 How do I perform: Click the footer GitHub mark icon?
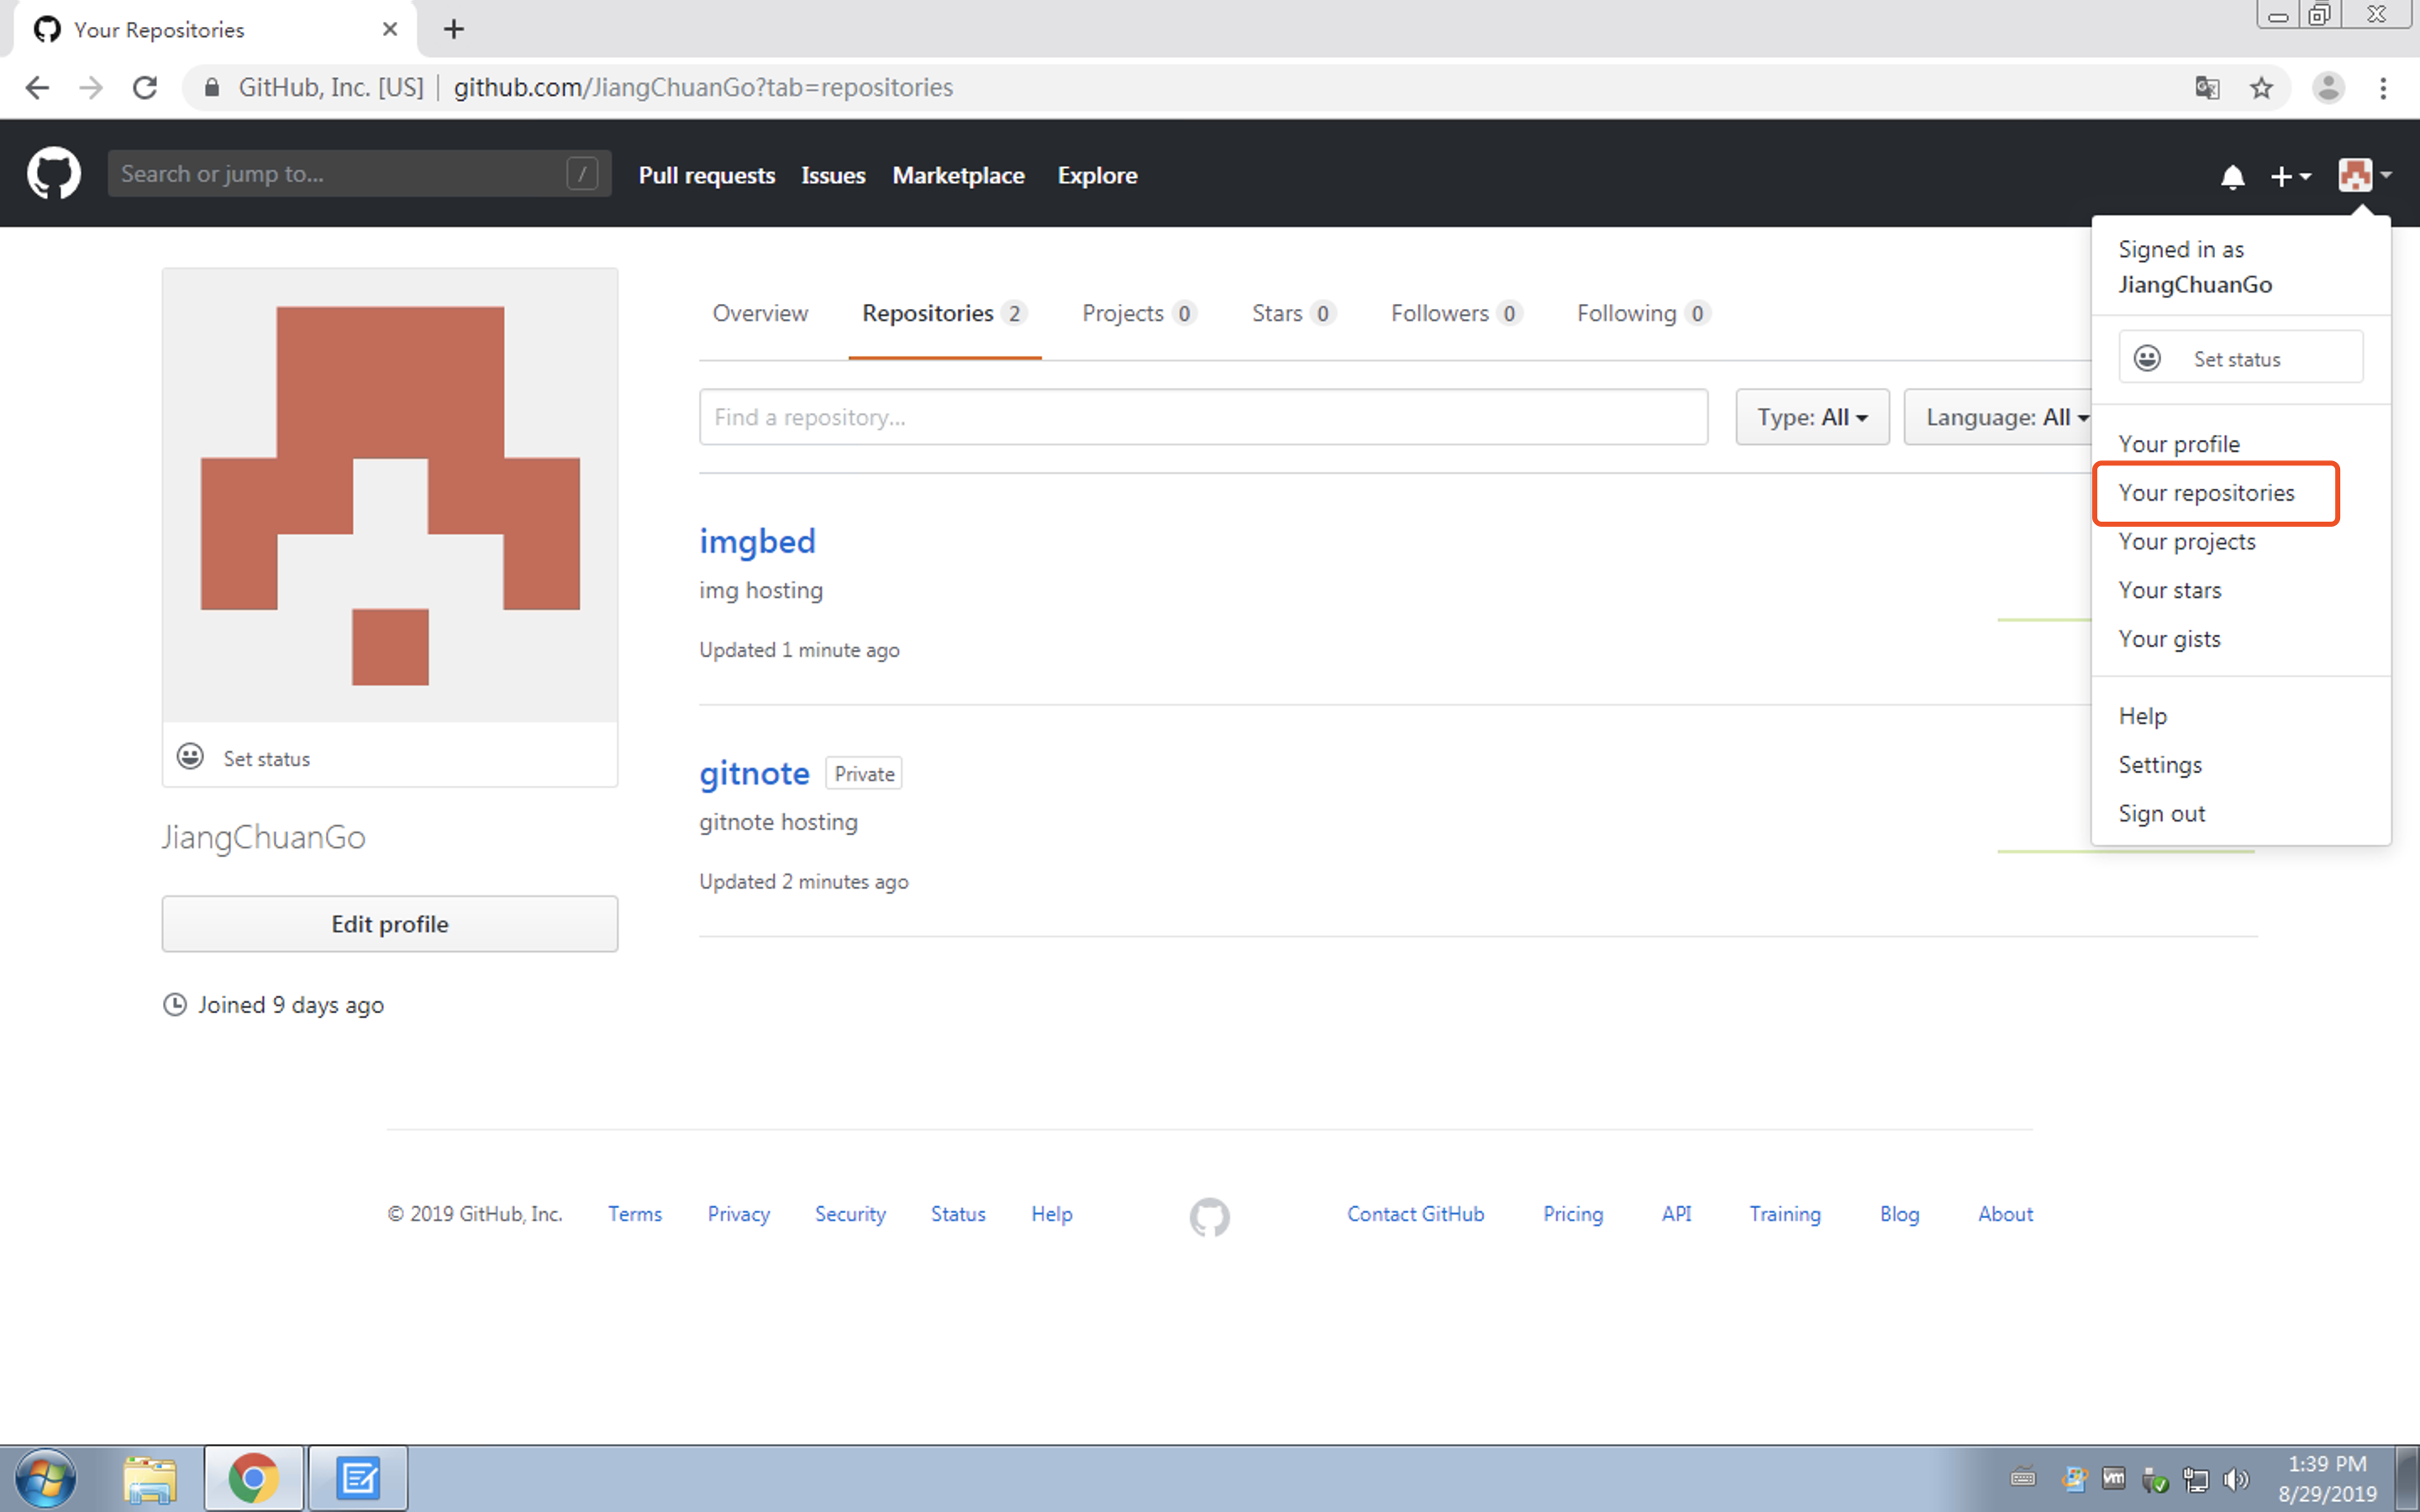(x=1209, y=1216)
